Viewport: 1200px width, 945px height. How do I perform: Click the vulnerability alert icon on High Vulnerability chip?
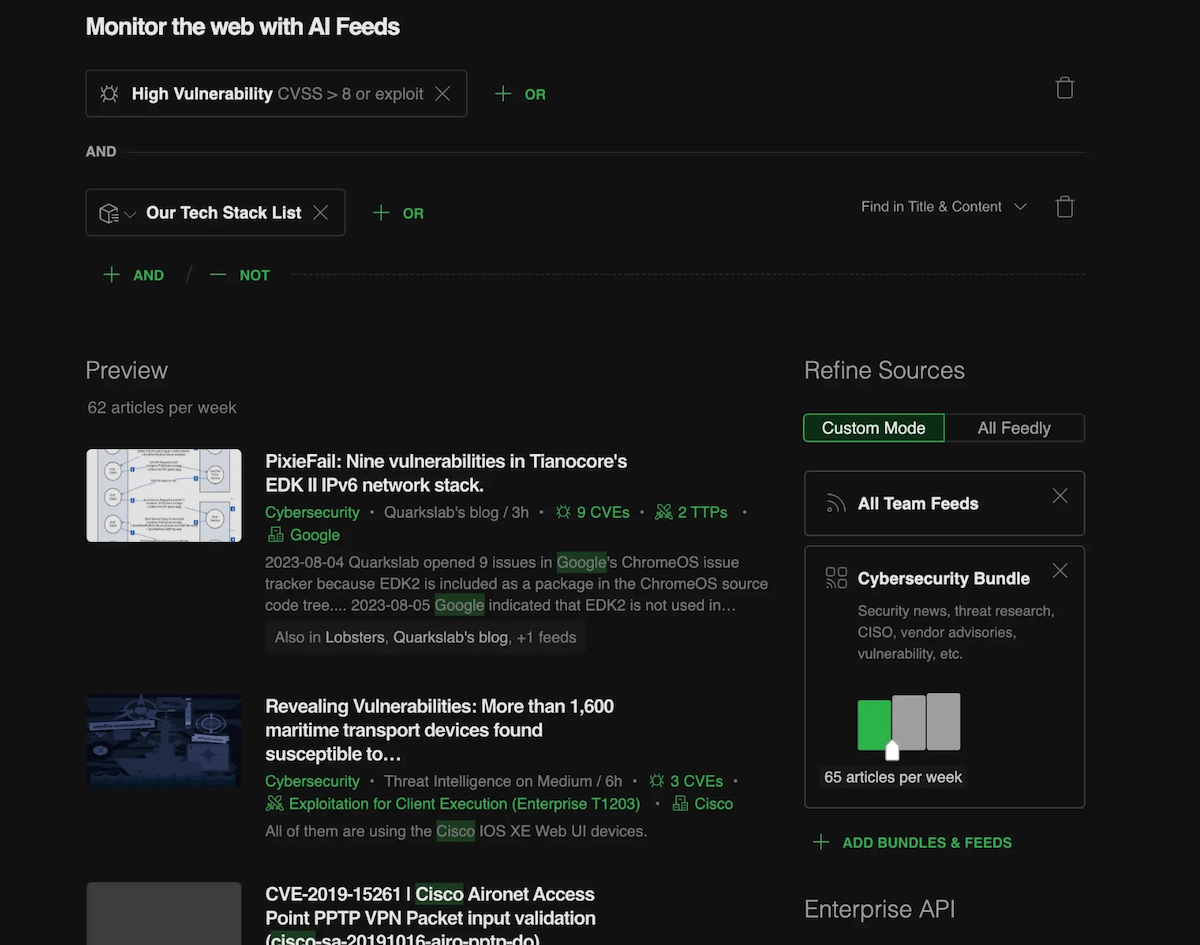point(110,93)
